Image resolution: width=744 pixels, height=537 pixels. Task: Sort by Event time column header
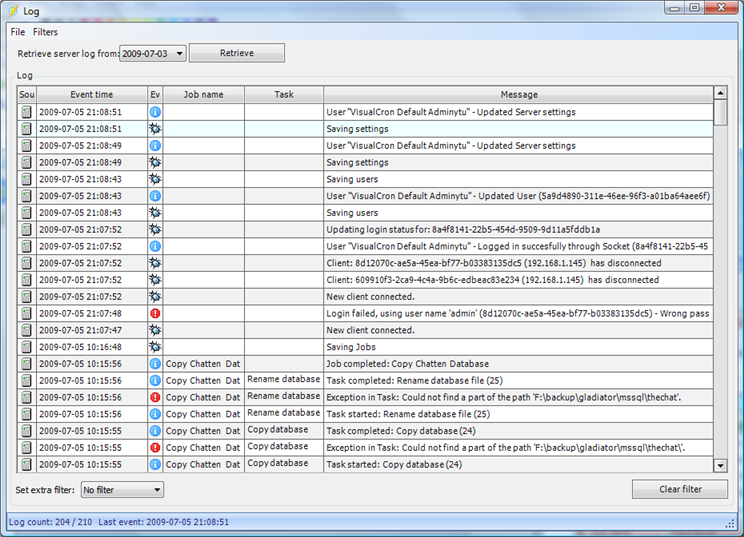click(x=91, y=95)
